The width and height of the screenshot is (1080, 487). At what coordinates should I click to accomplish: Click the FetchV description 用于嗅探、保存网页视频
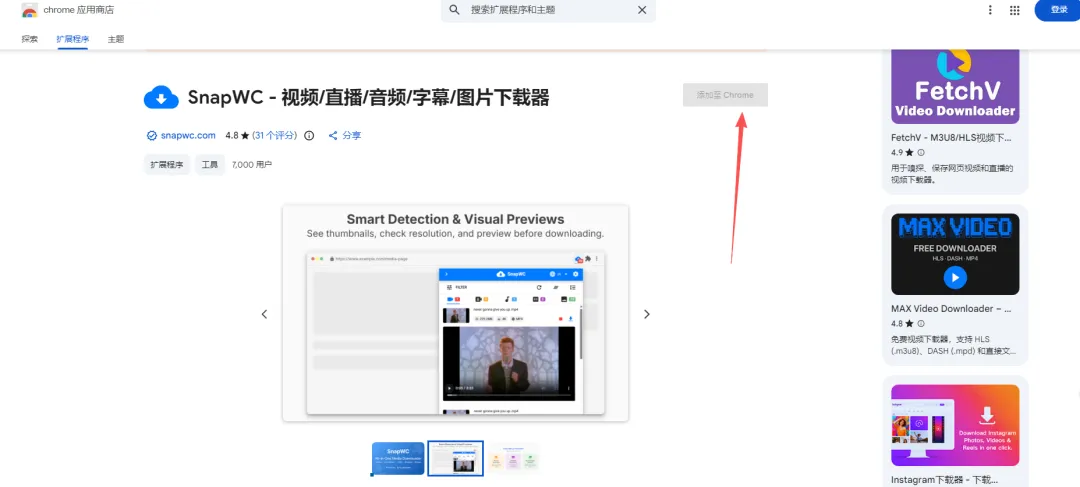(x=950, y=174)
